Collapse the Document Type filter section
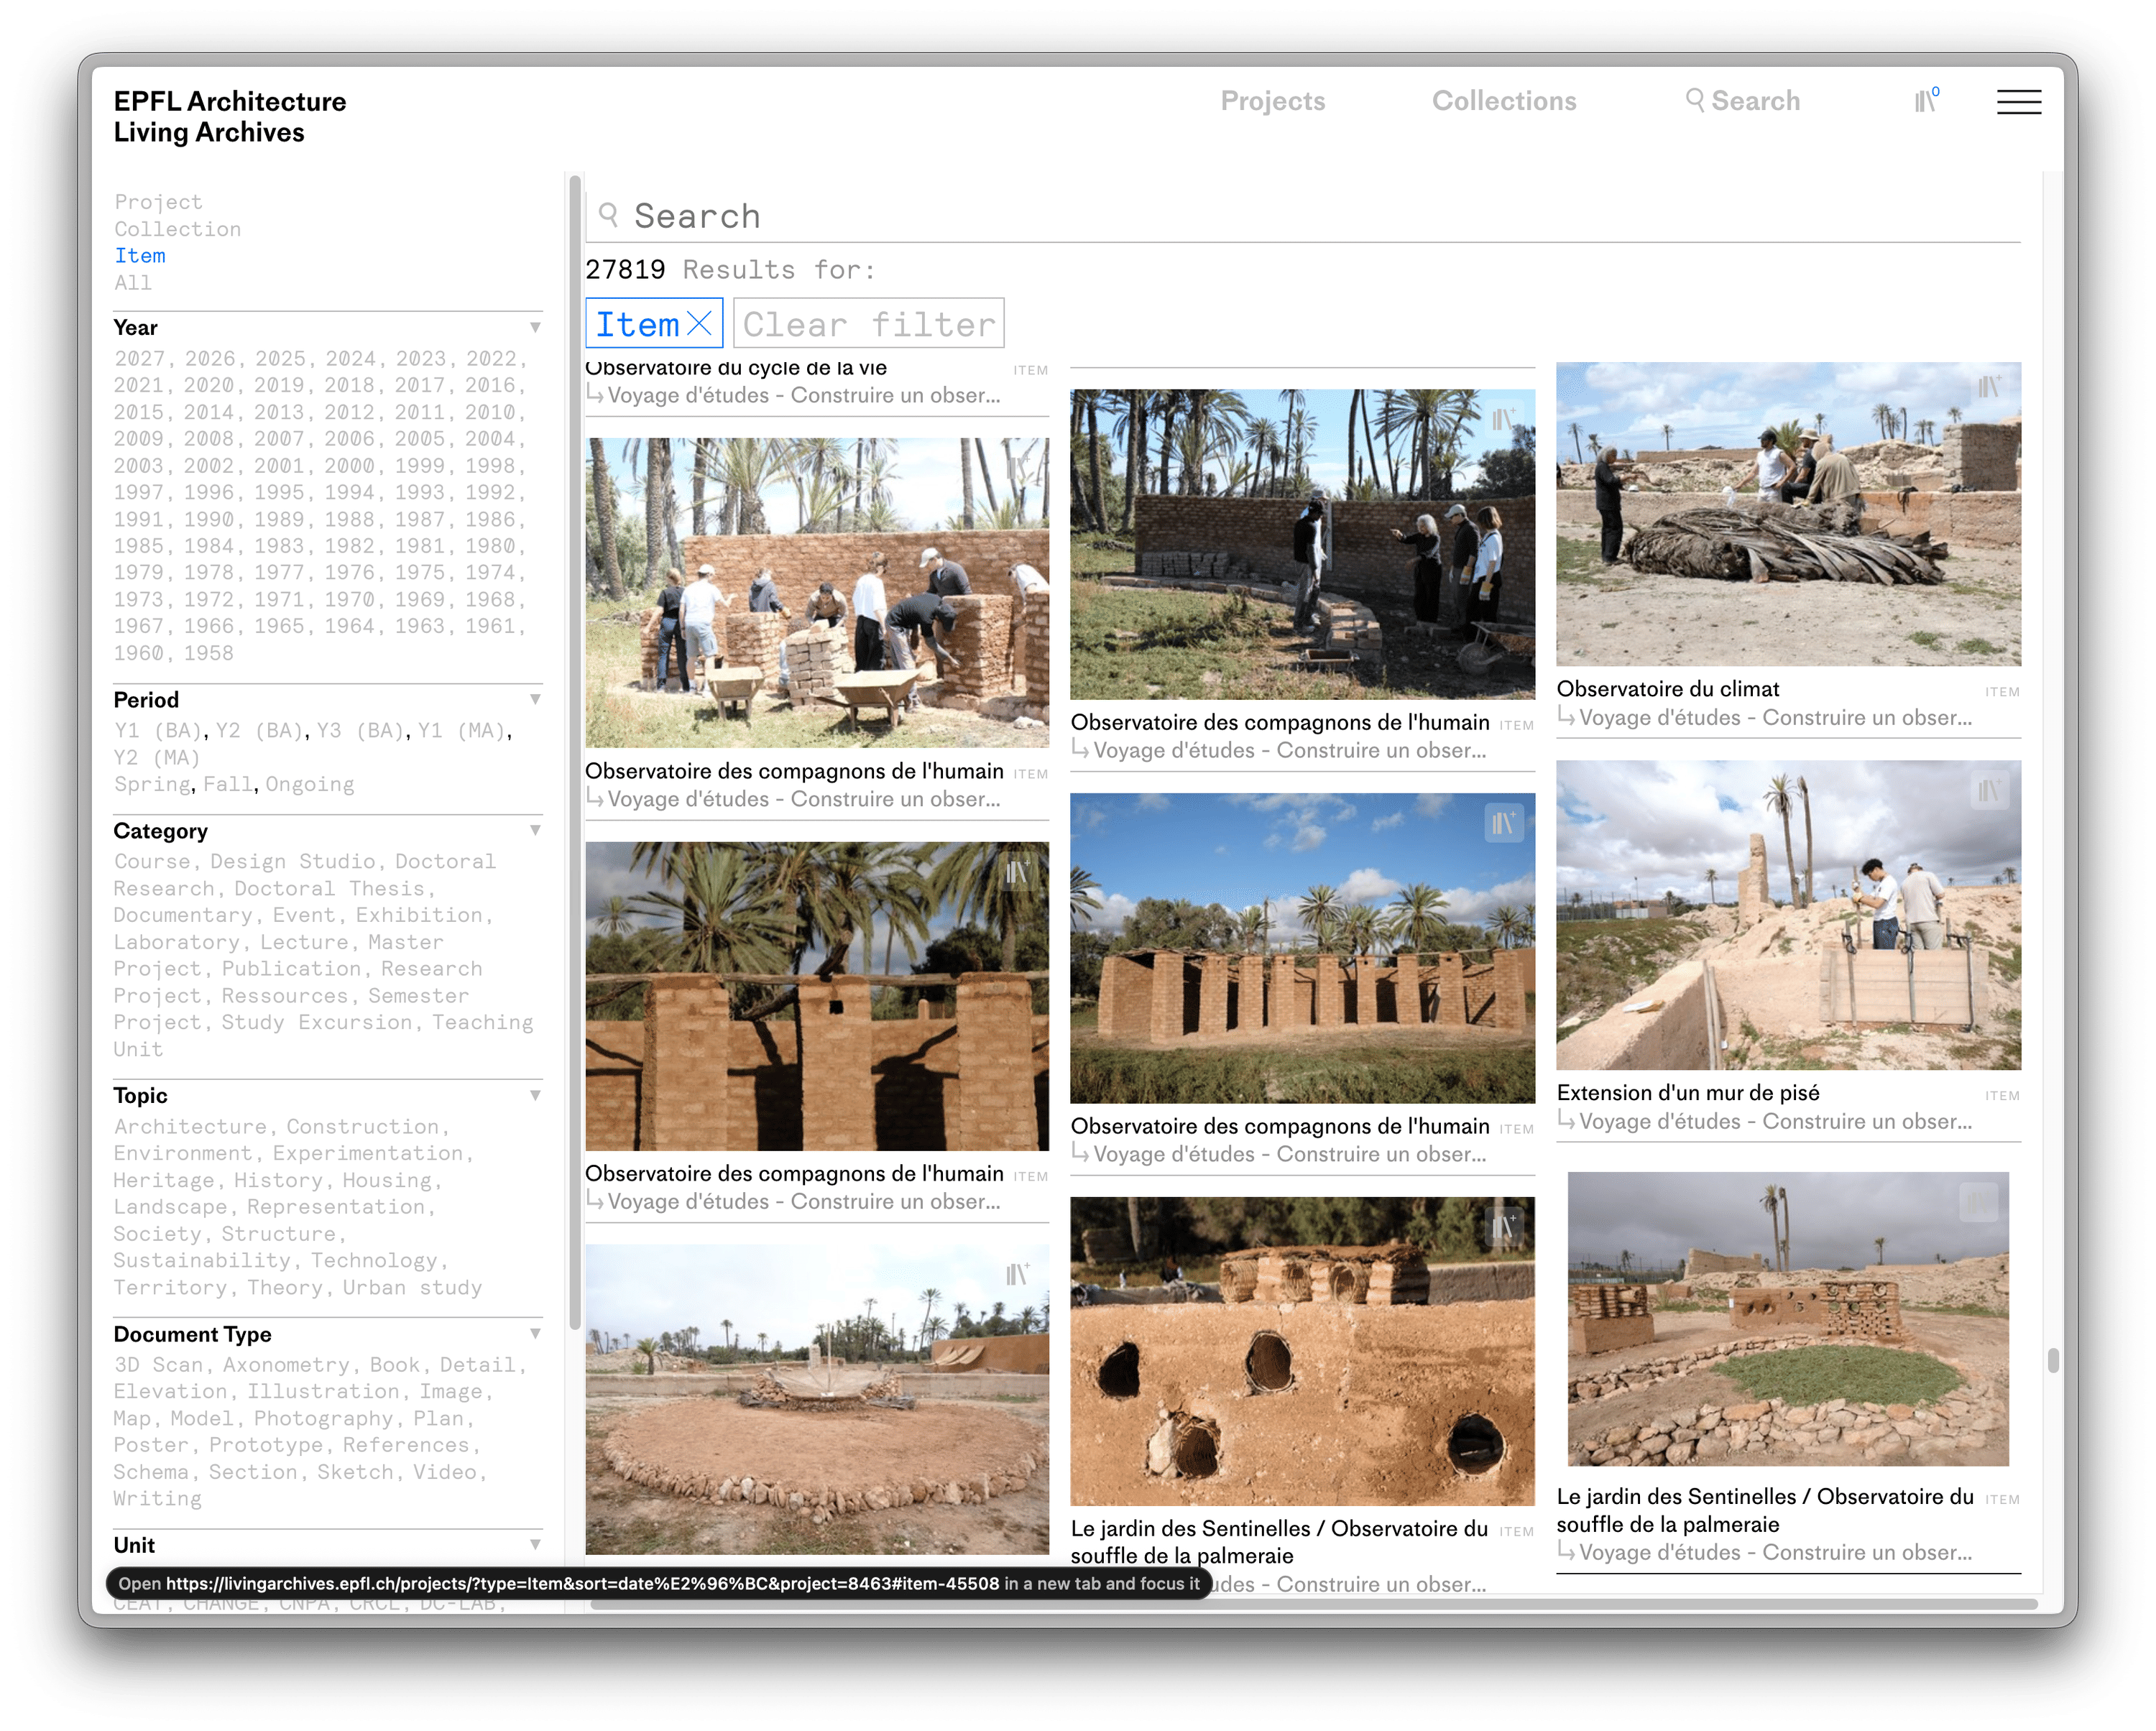This screenshot has width=2156, height=1731. pos(535,1334)
